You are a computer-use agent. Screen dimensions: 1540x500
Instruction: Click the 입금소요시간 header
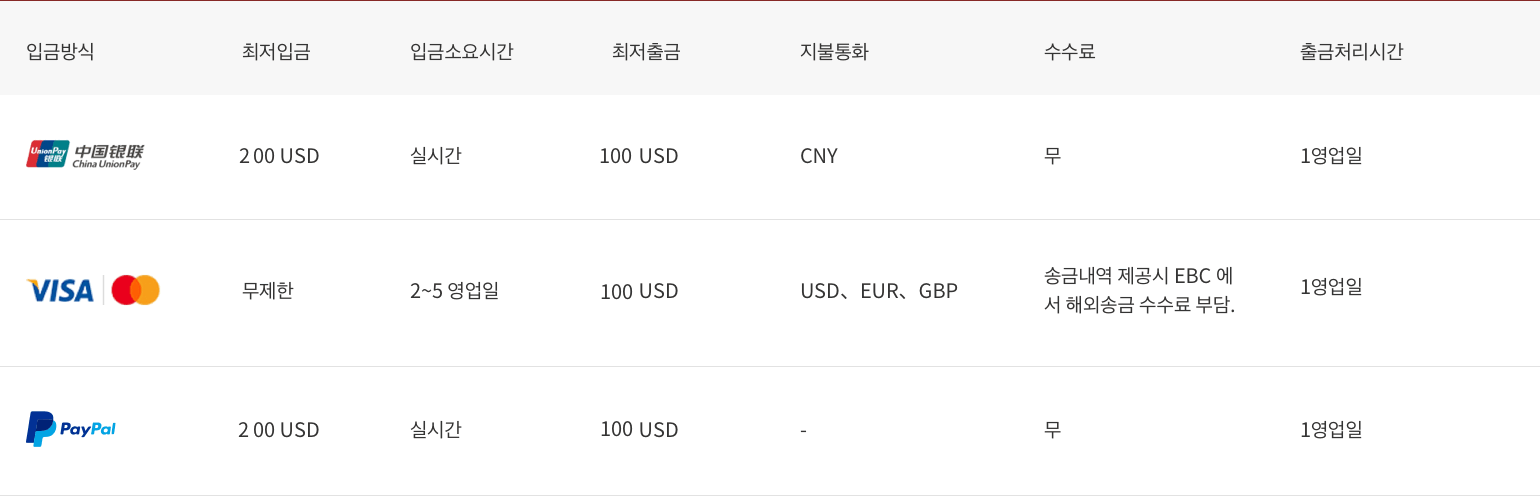coord(461,52)
